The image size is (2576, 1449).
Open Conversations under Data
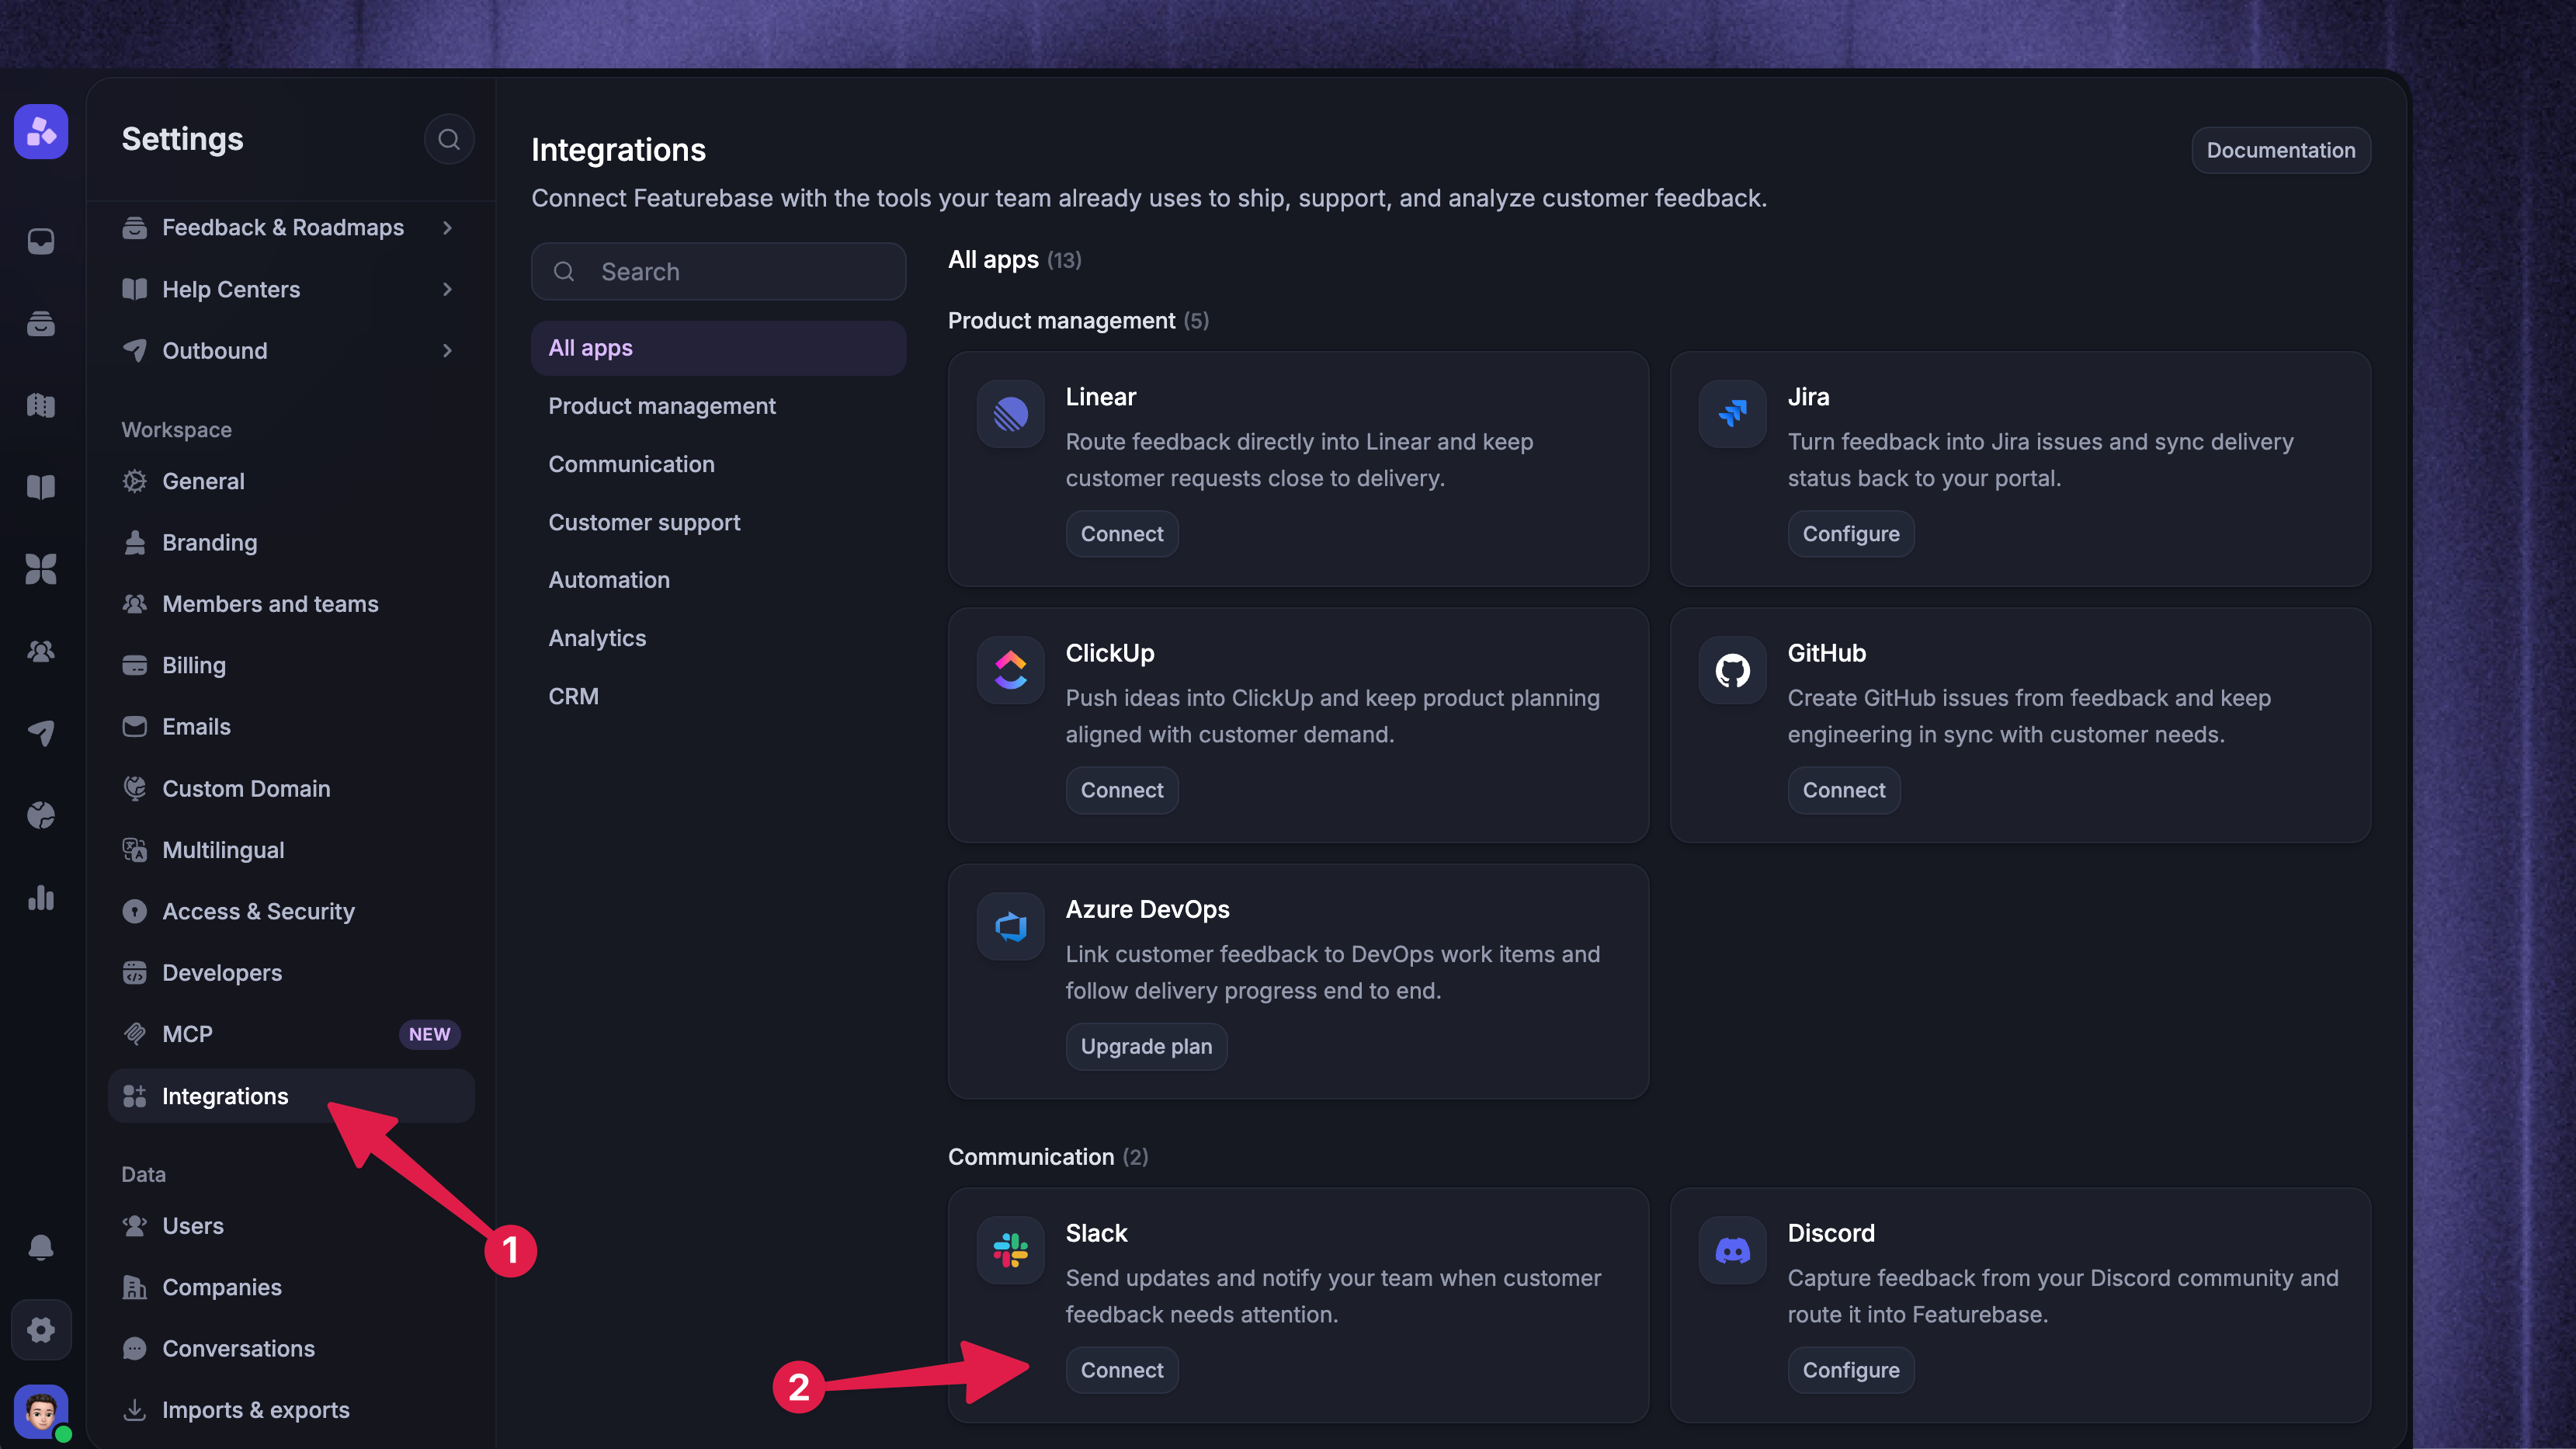pos(291,1349)
